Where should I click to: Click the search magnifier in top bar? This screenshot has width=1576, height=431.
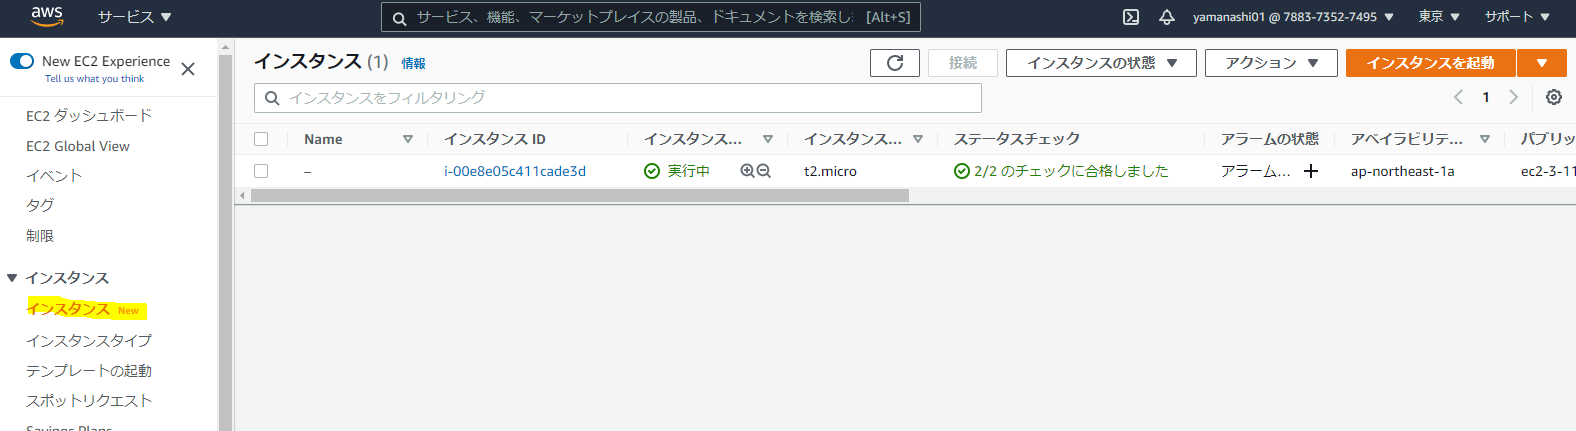click(x=399, y=18)
